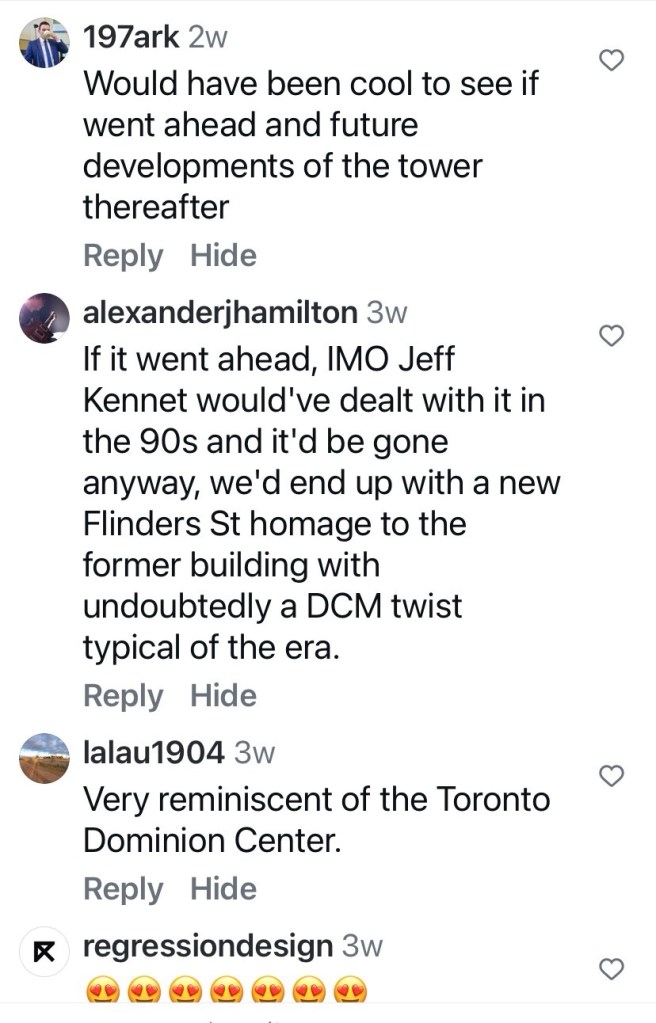Tap heart next to lalau1904's comment
This screenshot has width=656, height=1023.
click(611, 775)
